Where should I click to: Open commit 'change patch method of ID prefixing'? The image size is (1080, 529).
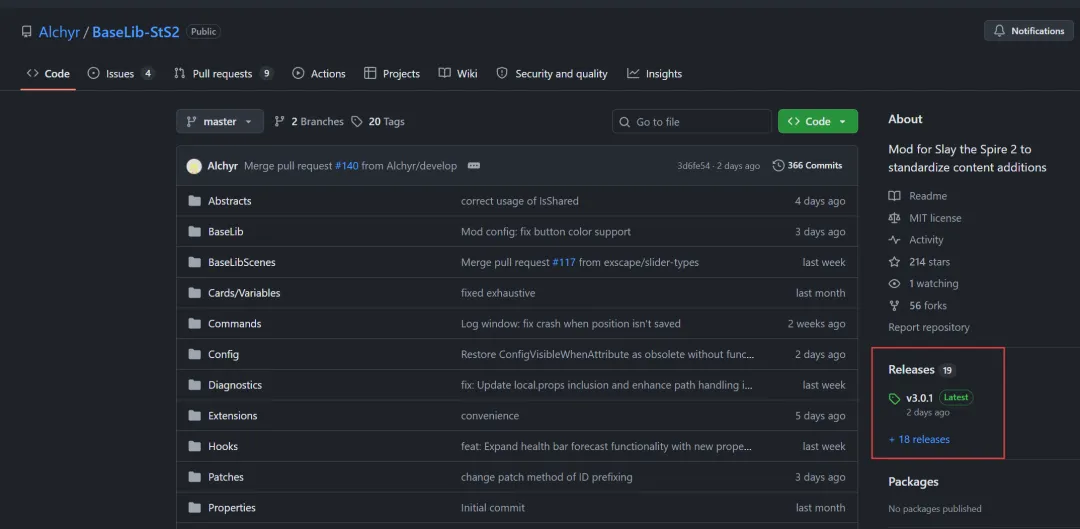click(x=546, y=477)
